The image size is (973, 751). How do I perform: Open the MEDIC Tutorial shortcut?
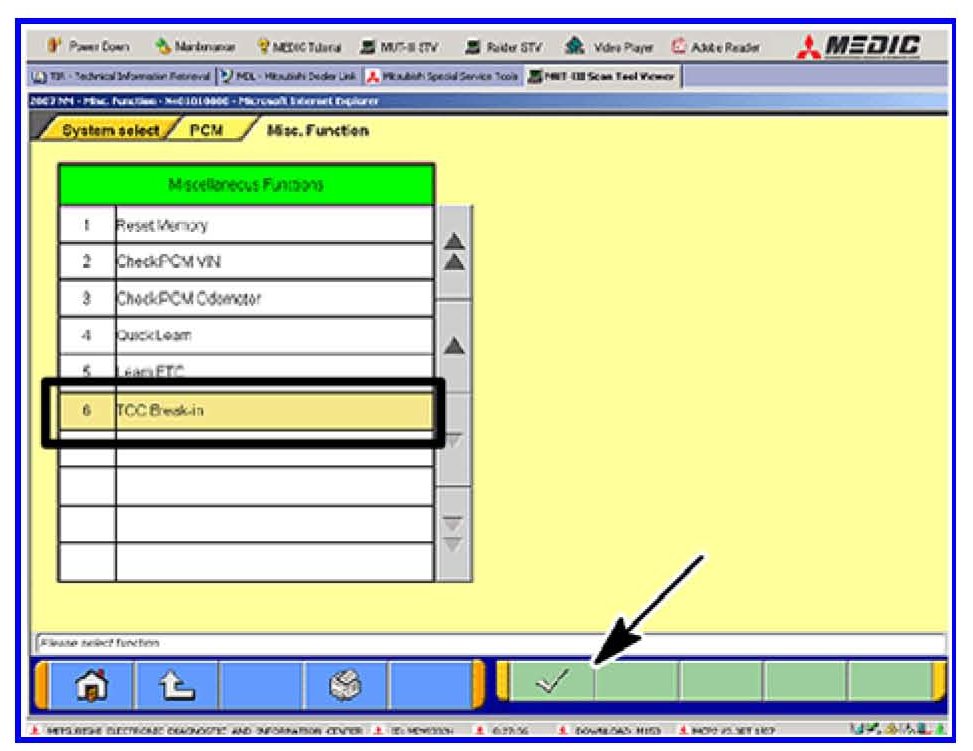(x=299, y=47)
